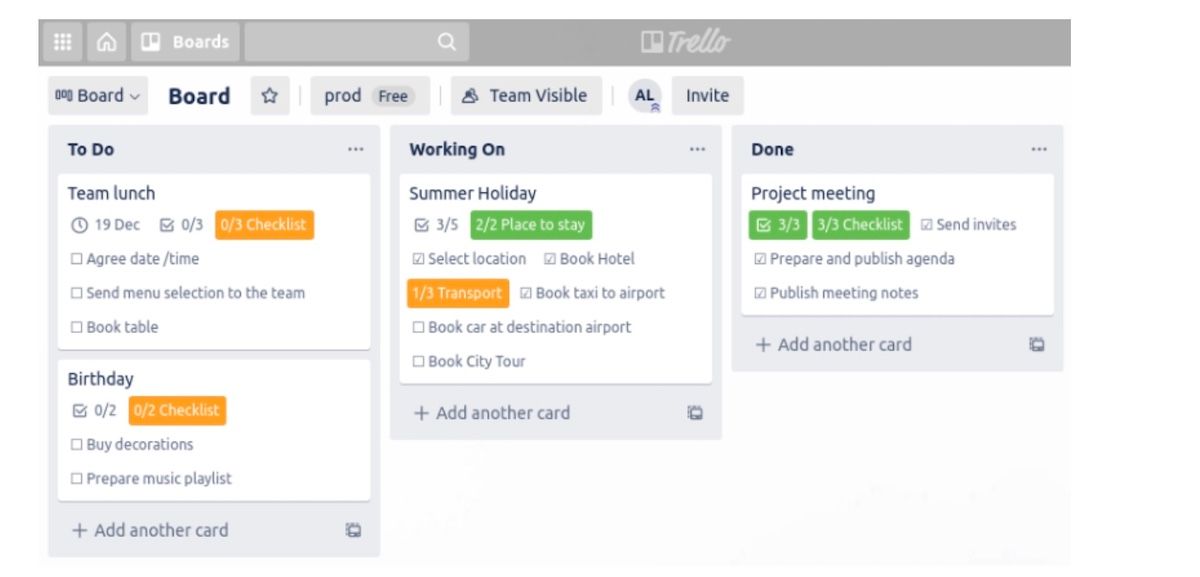This screenshot has width=1200, height=577.
Task: Open the apps grid menu icon
Action: (62, 42)
